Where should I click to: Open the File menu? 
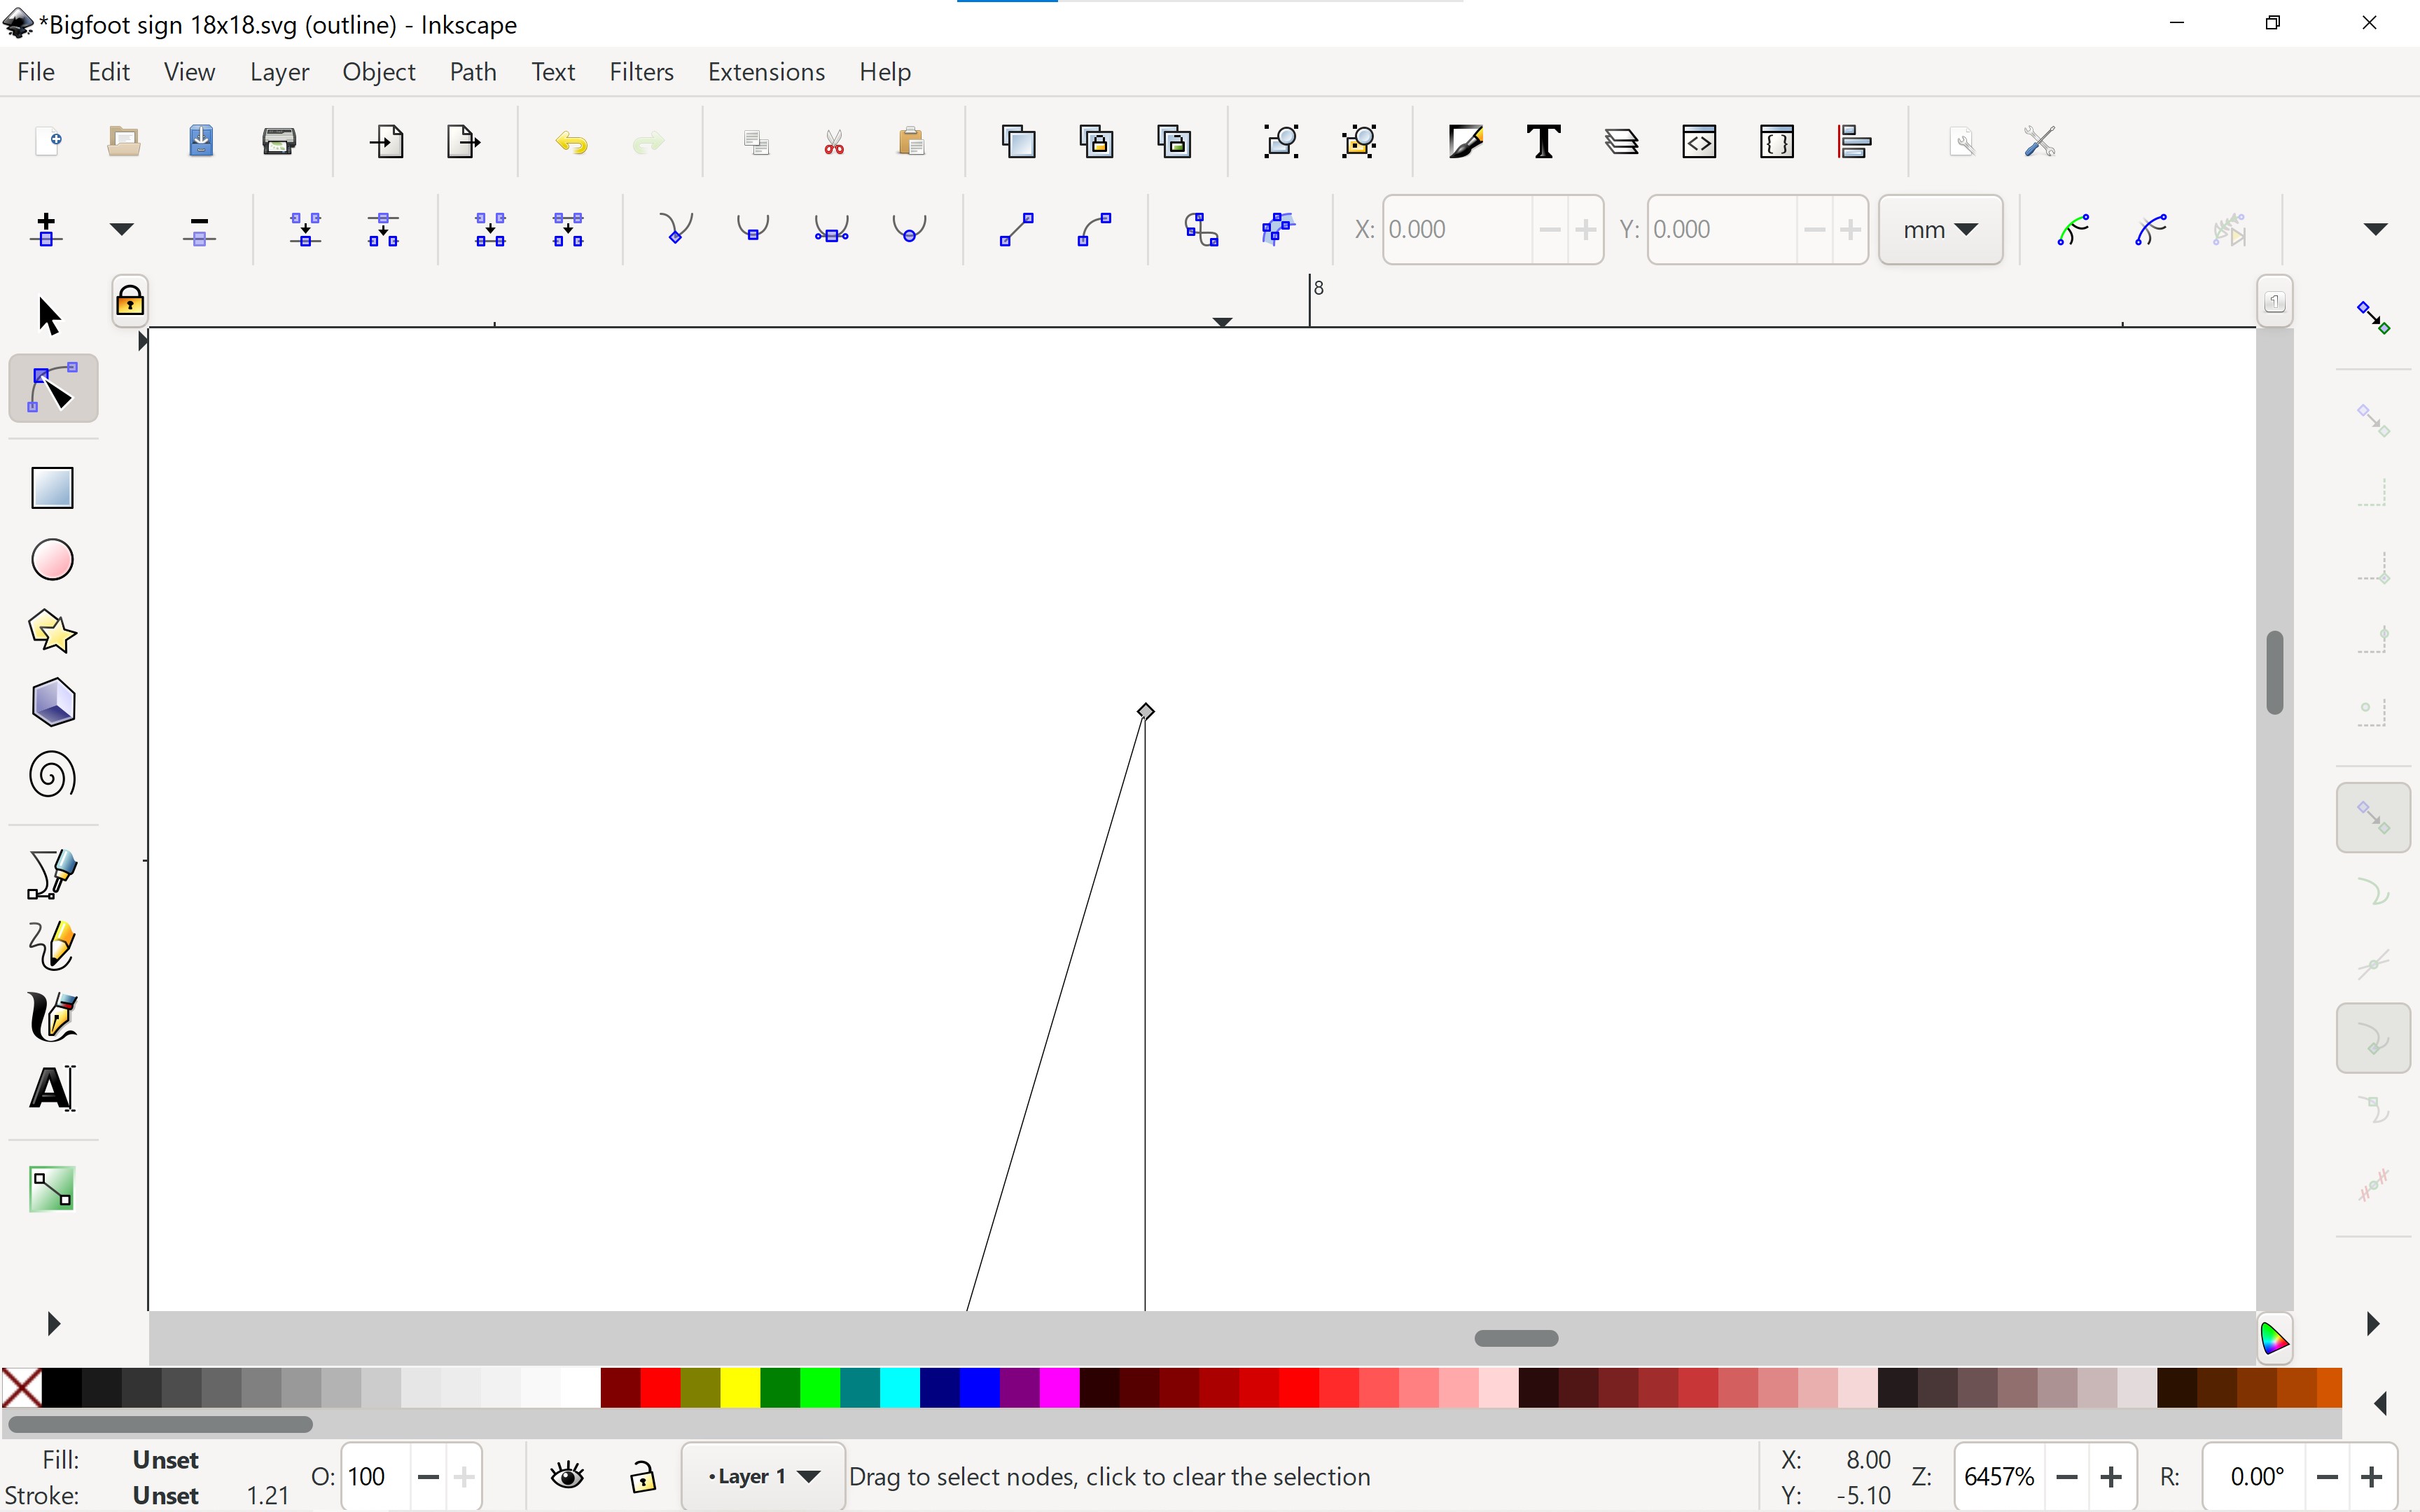pyautogui.click(x=36, y=72)
